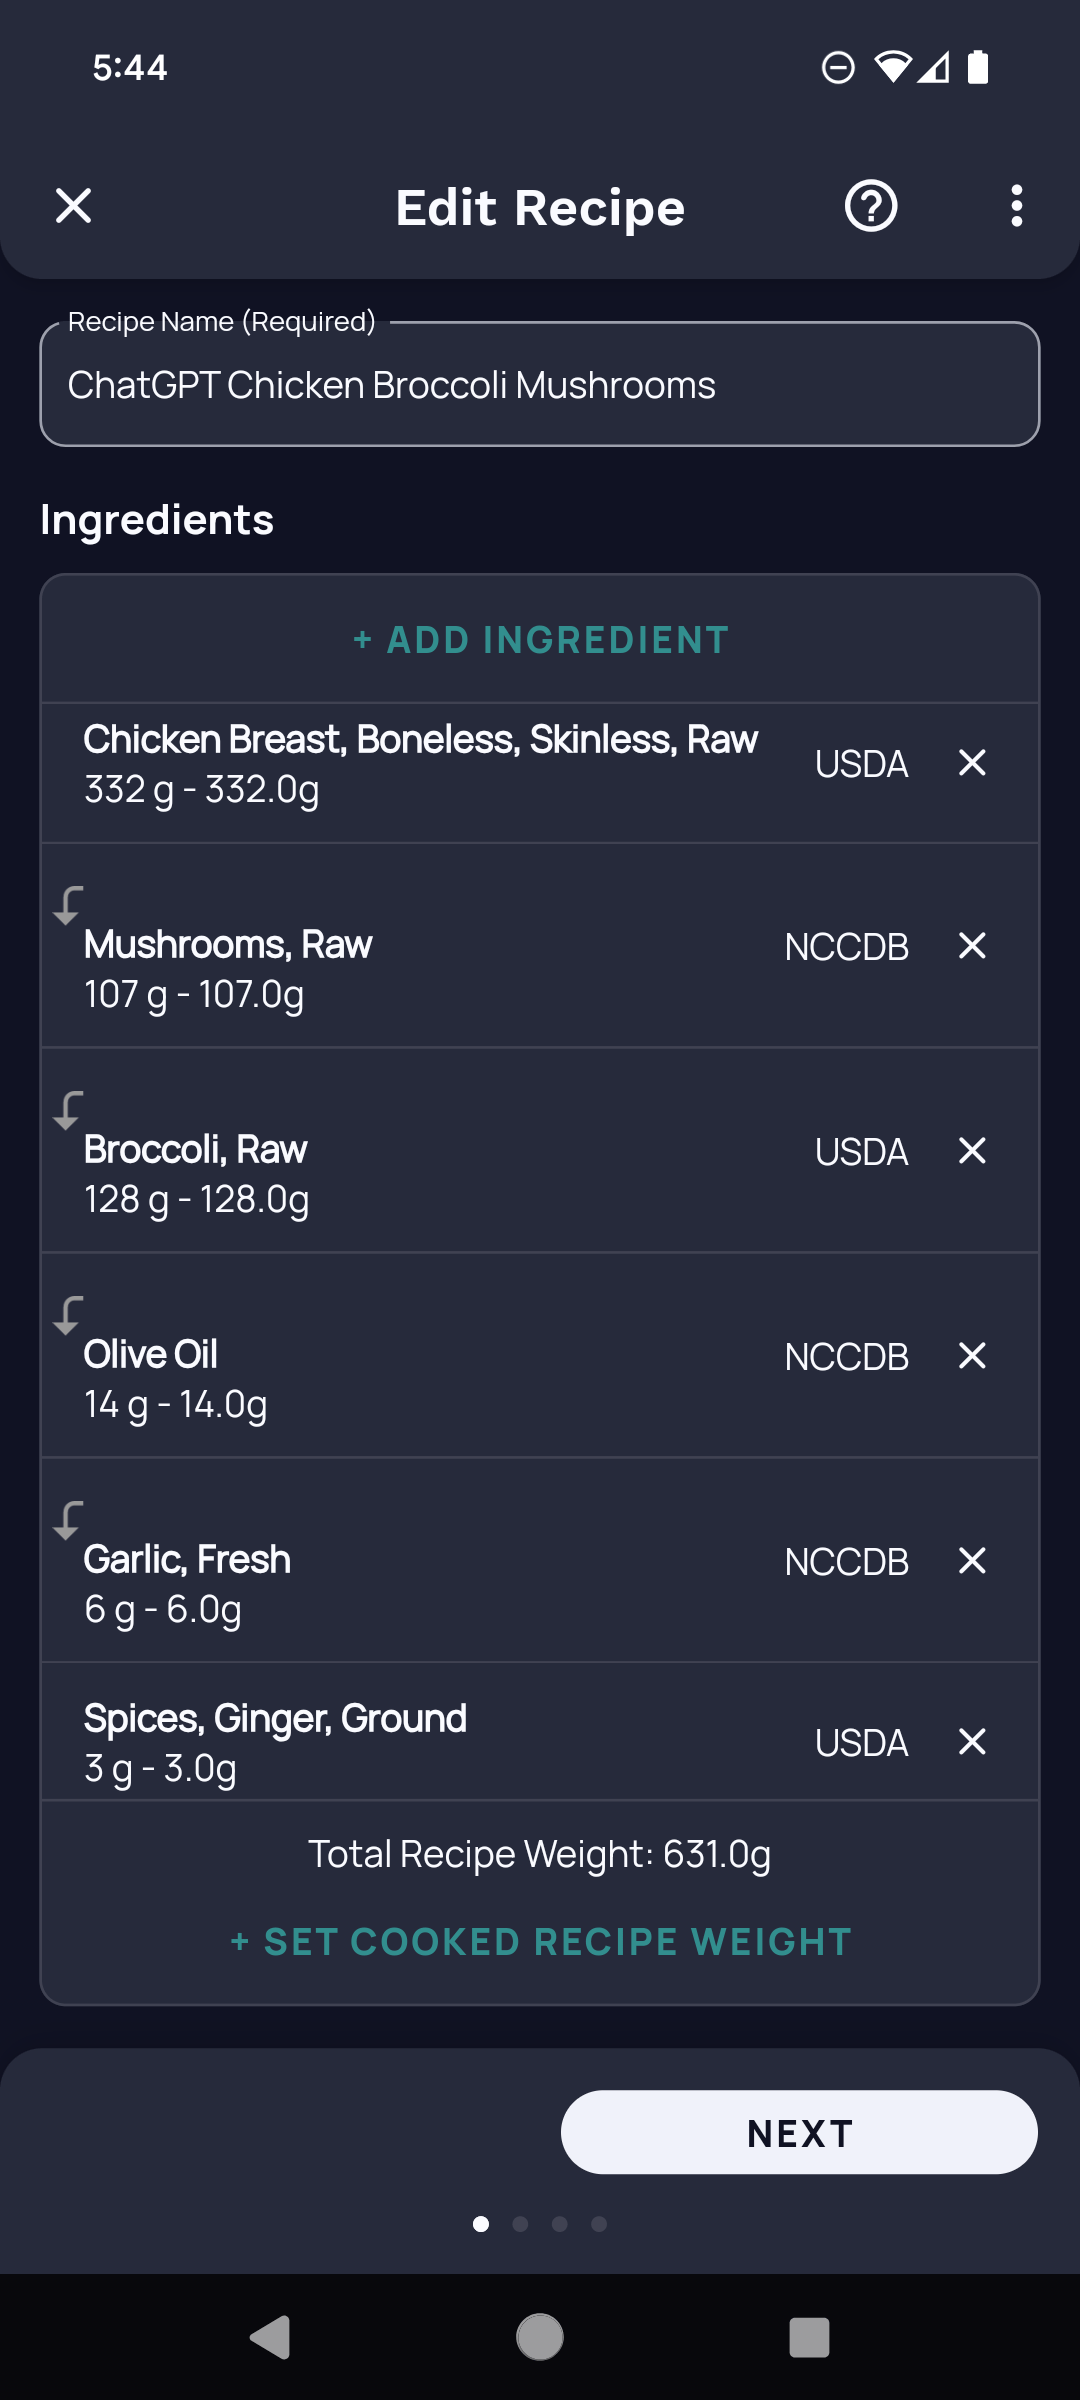The image size is (1080, 2400).
Task: Tap the Android home circle button
Action: 540,2337
